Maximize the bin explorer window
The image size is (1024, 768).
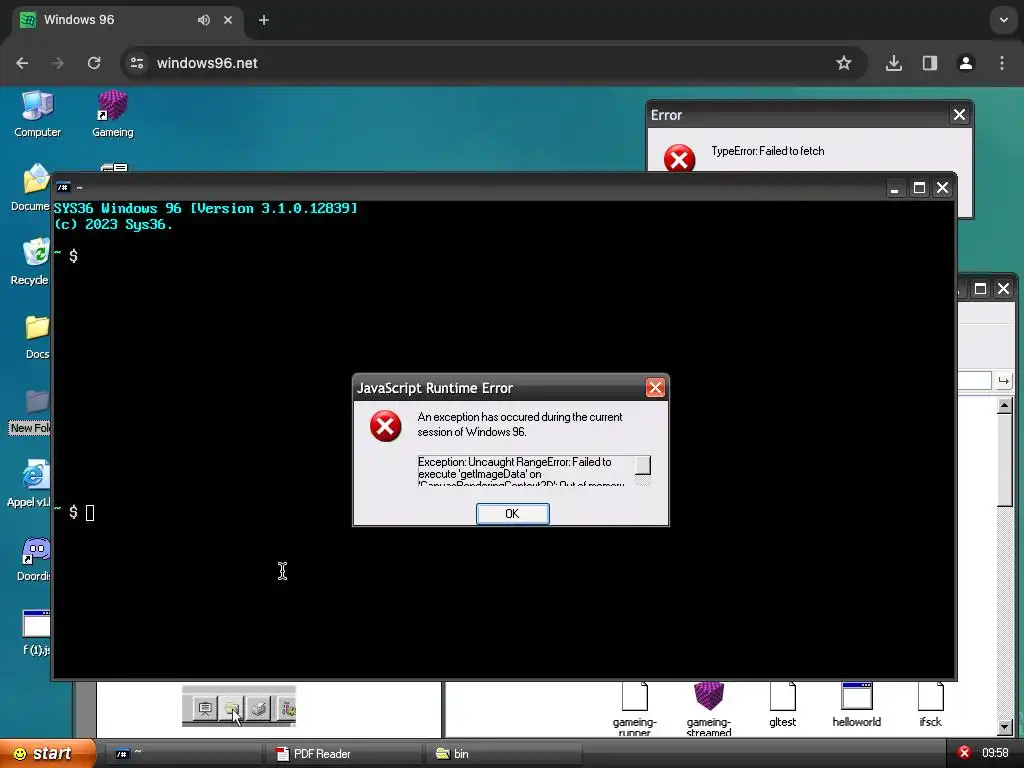(x=980, y=289)
